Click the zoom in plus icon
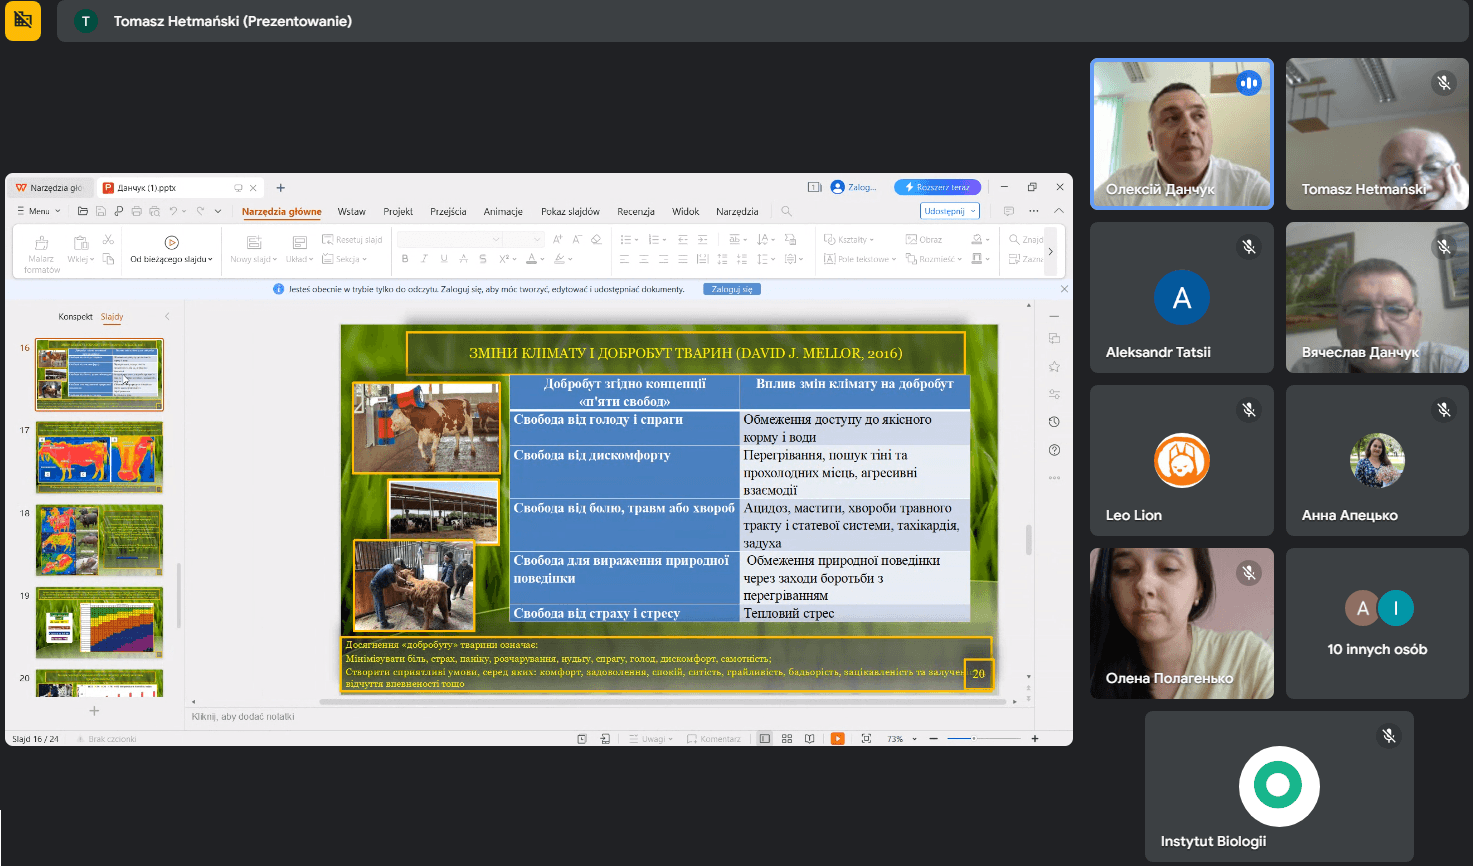 coord(1035,739)
